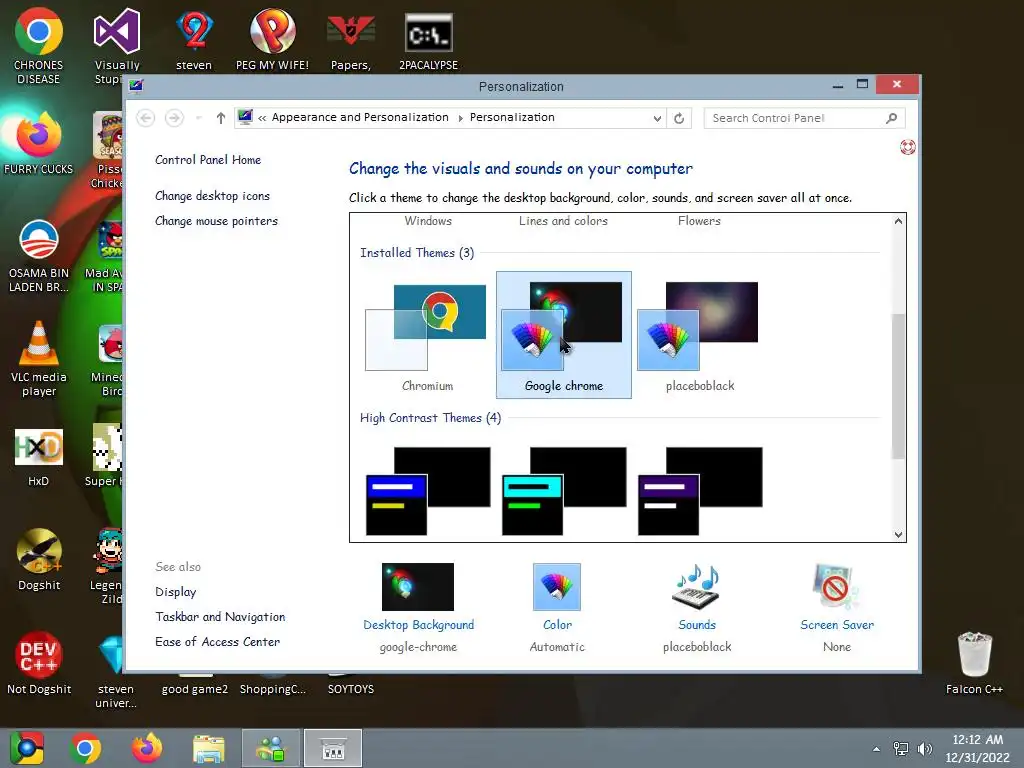This screenshot has width=1024, height=768.
Task: Select the blue-yellow high contrast theme
Action: (427, 491)
